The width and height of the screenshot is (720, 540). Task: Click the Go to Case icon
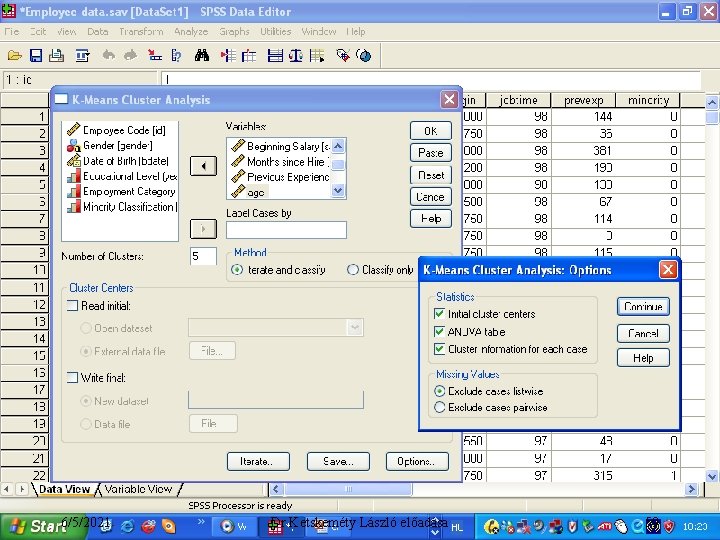pyautogui.click(x=154, y=56)
